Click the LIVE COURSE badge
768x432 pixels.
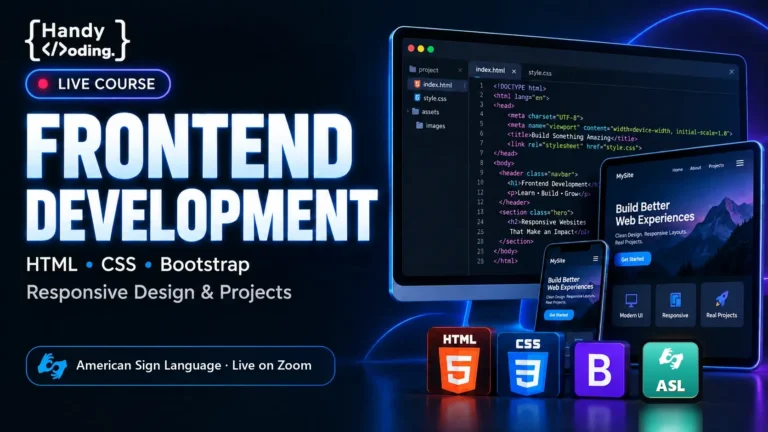tap(98, 84)
